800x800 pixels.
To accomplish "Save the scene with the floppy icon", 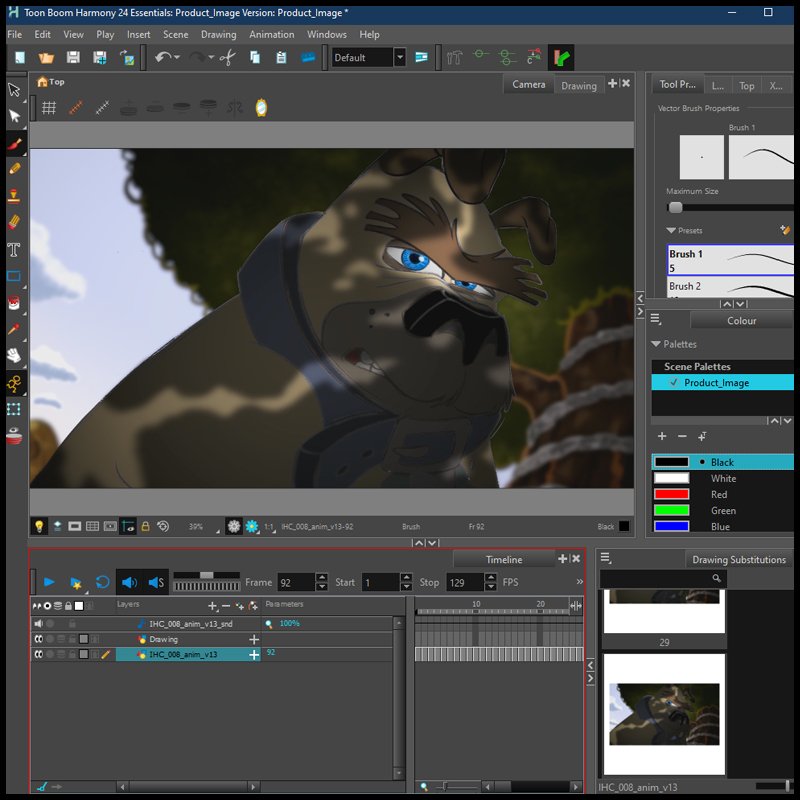I will click(x=73, y=57).
